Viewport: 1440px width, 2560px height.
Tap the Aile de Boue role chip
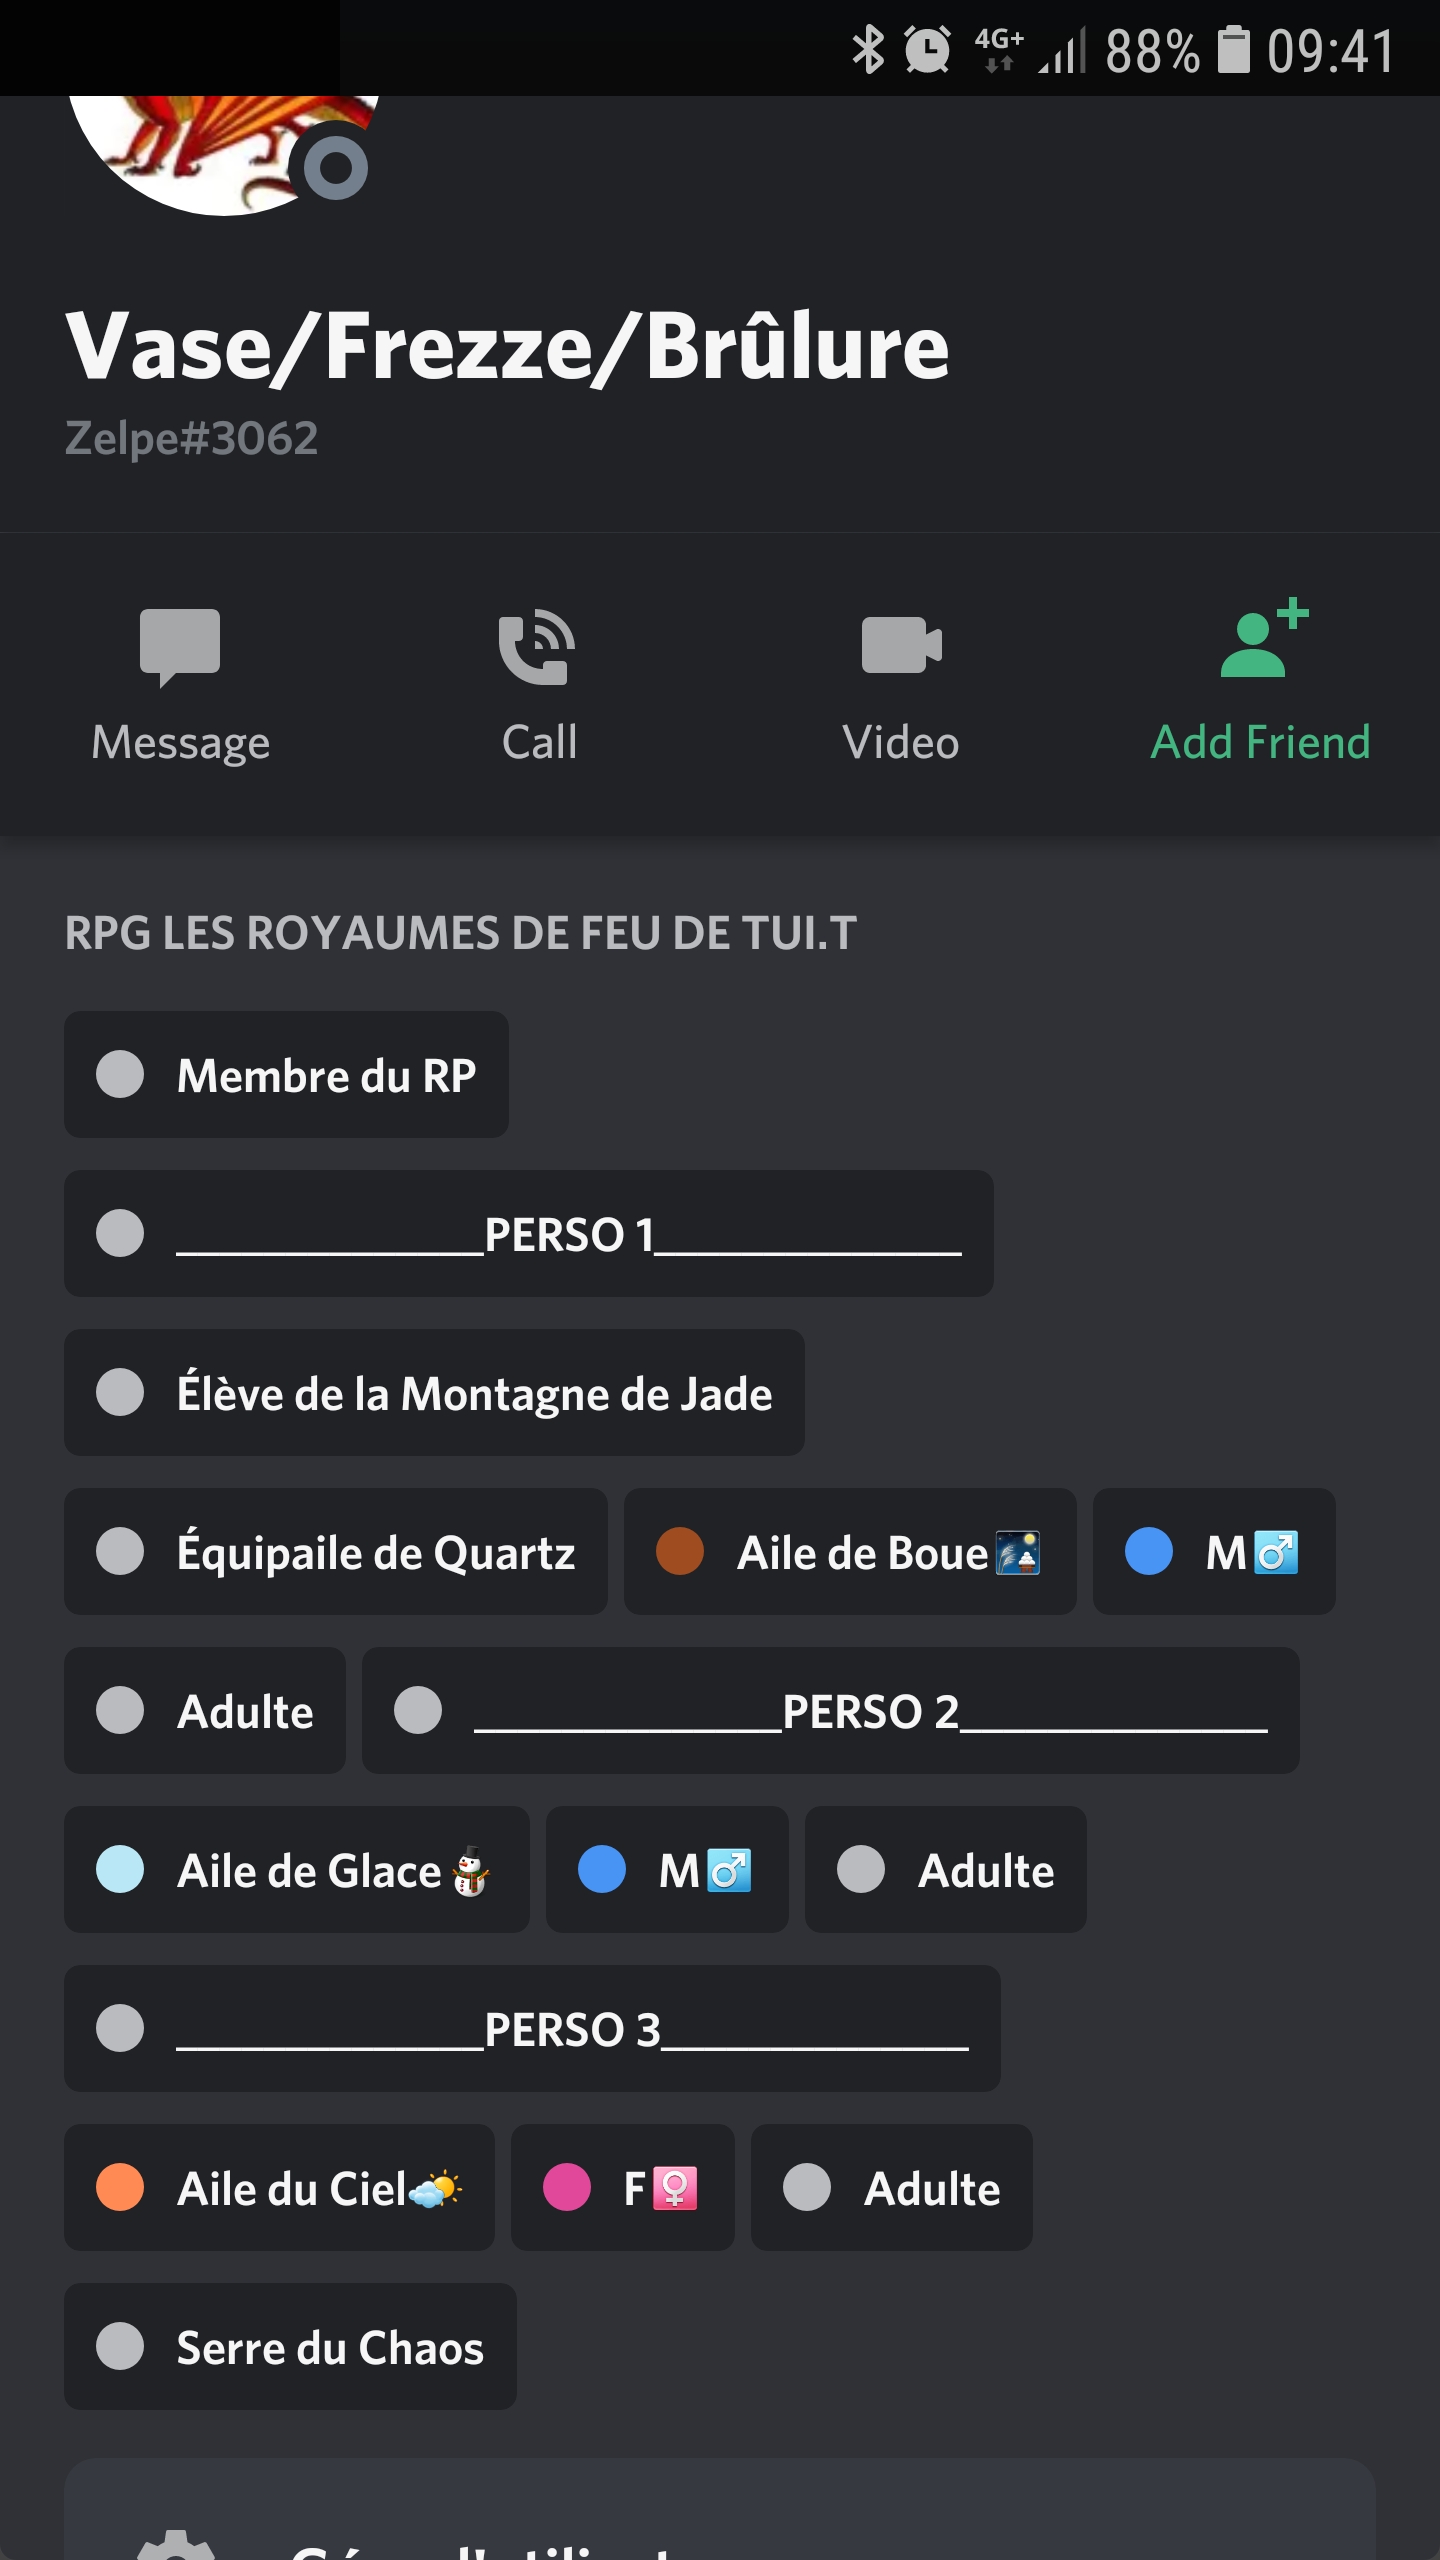click(850, 1552)
